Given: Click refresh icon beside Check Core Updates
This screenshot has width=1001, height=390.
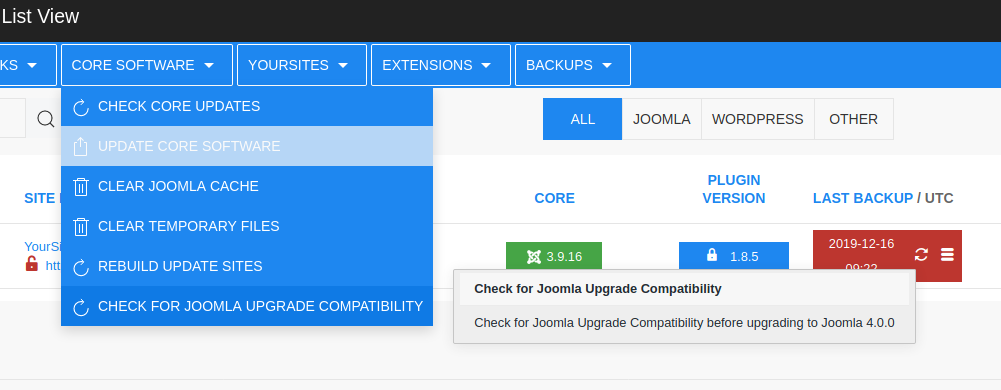Looking at the screenshot, I should pyautogui.click(x=80, y=107).
